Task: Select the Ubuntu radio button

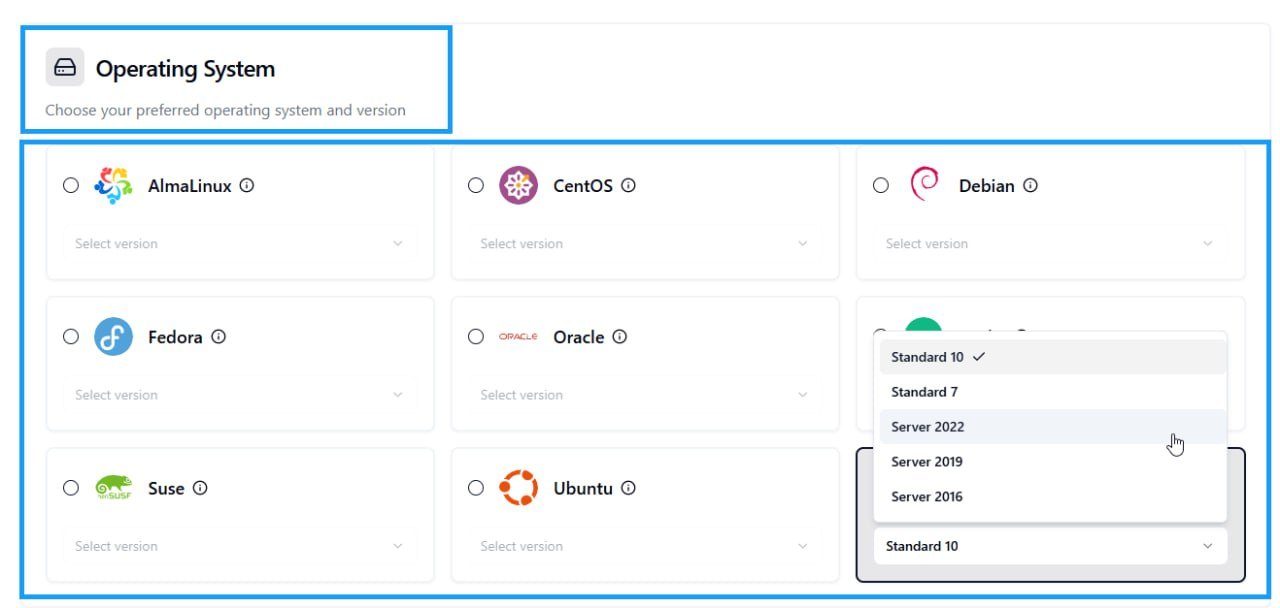Action: pyautogui.click(x=476, y=488)
